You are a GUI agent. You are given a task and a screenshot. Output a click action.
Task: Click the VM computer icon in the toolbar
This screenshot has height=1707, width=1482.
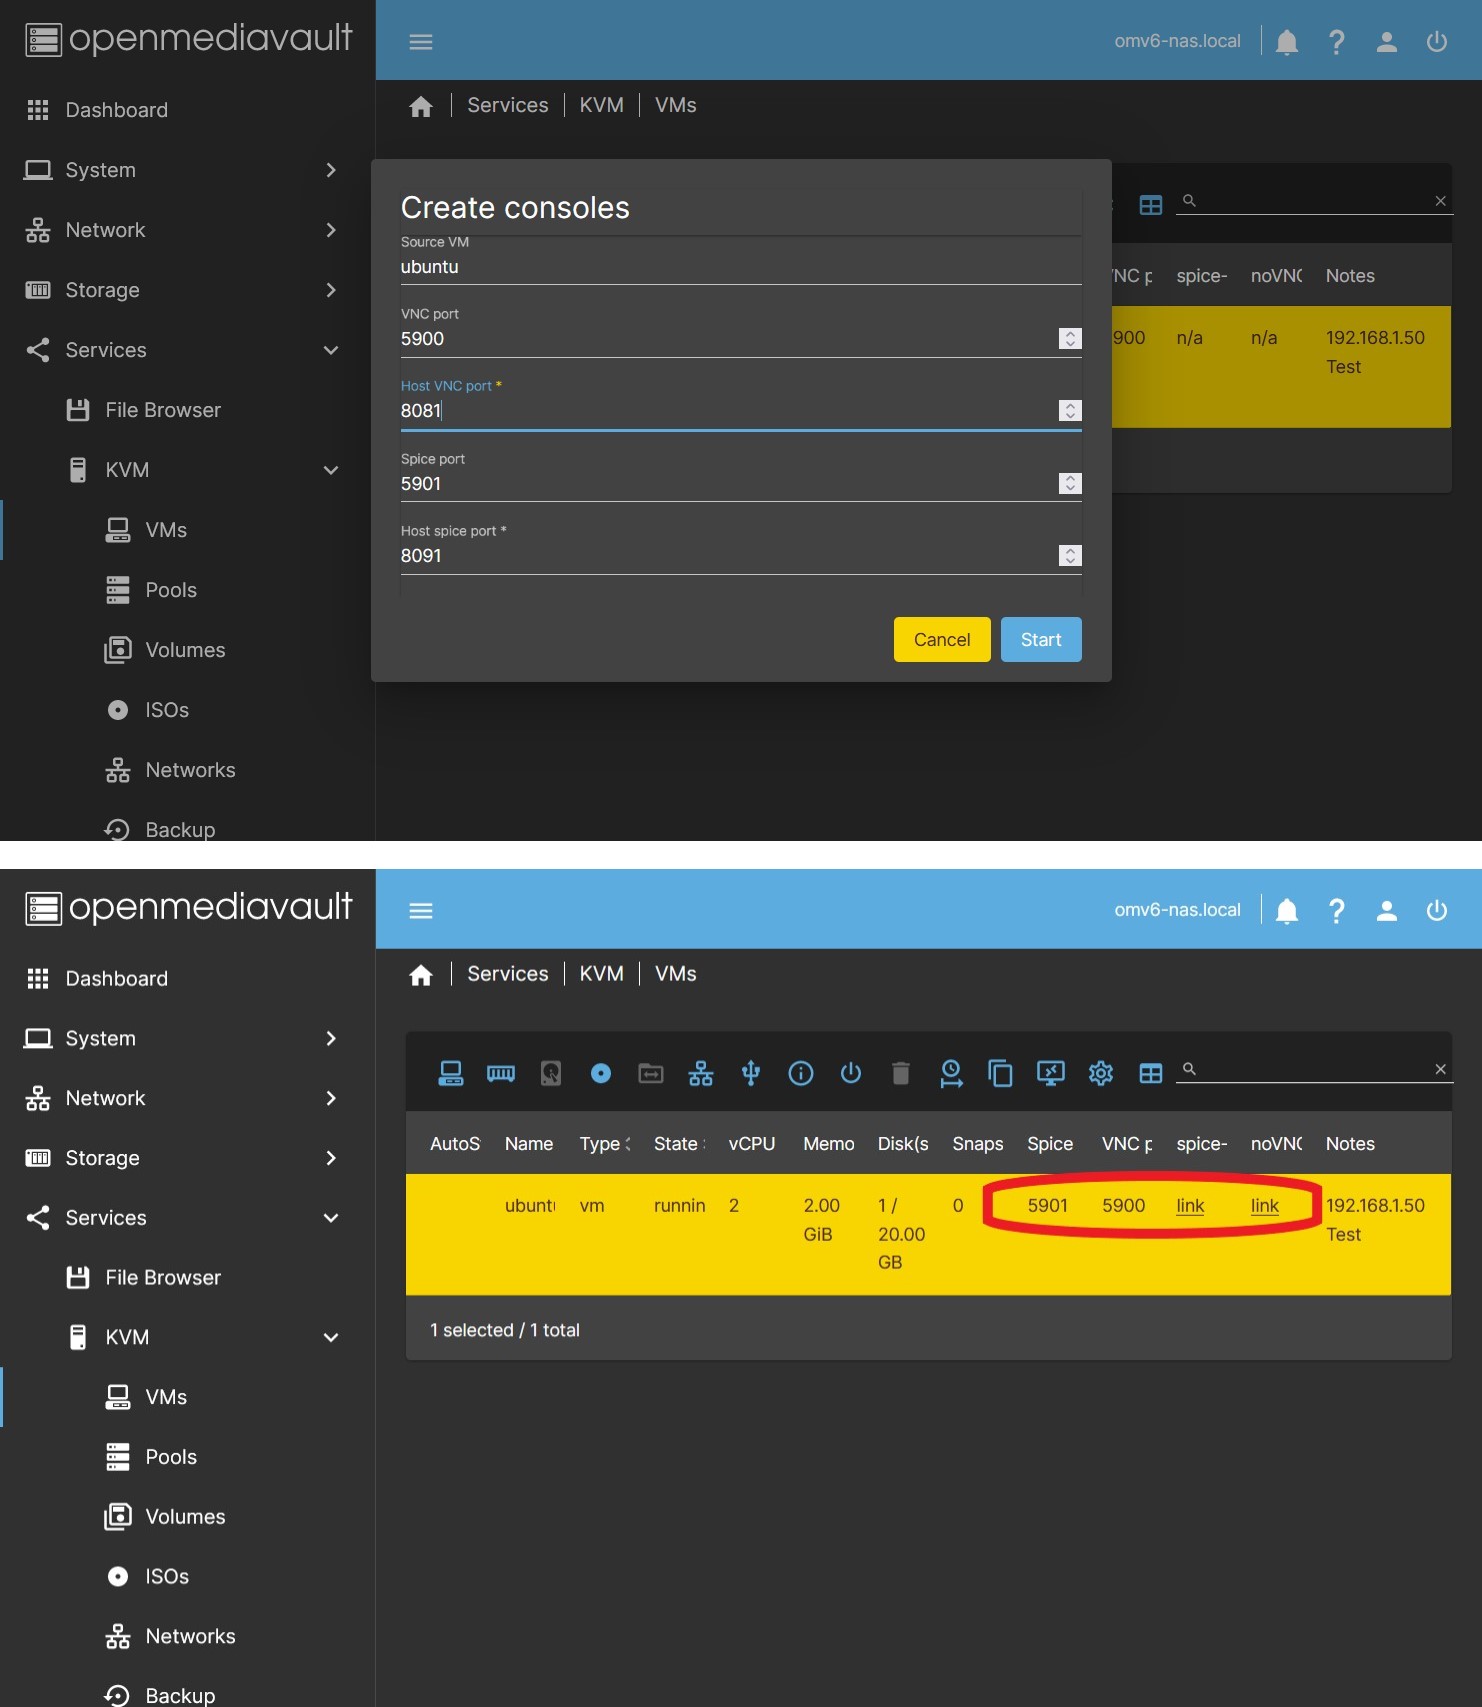point(451,1073)
